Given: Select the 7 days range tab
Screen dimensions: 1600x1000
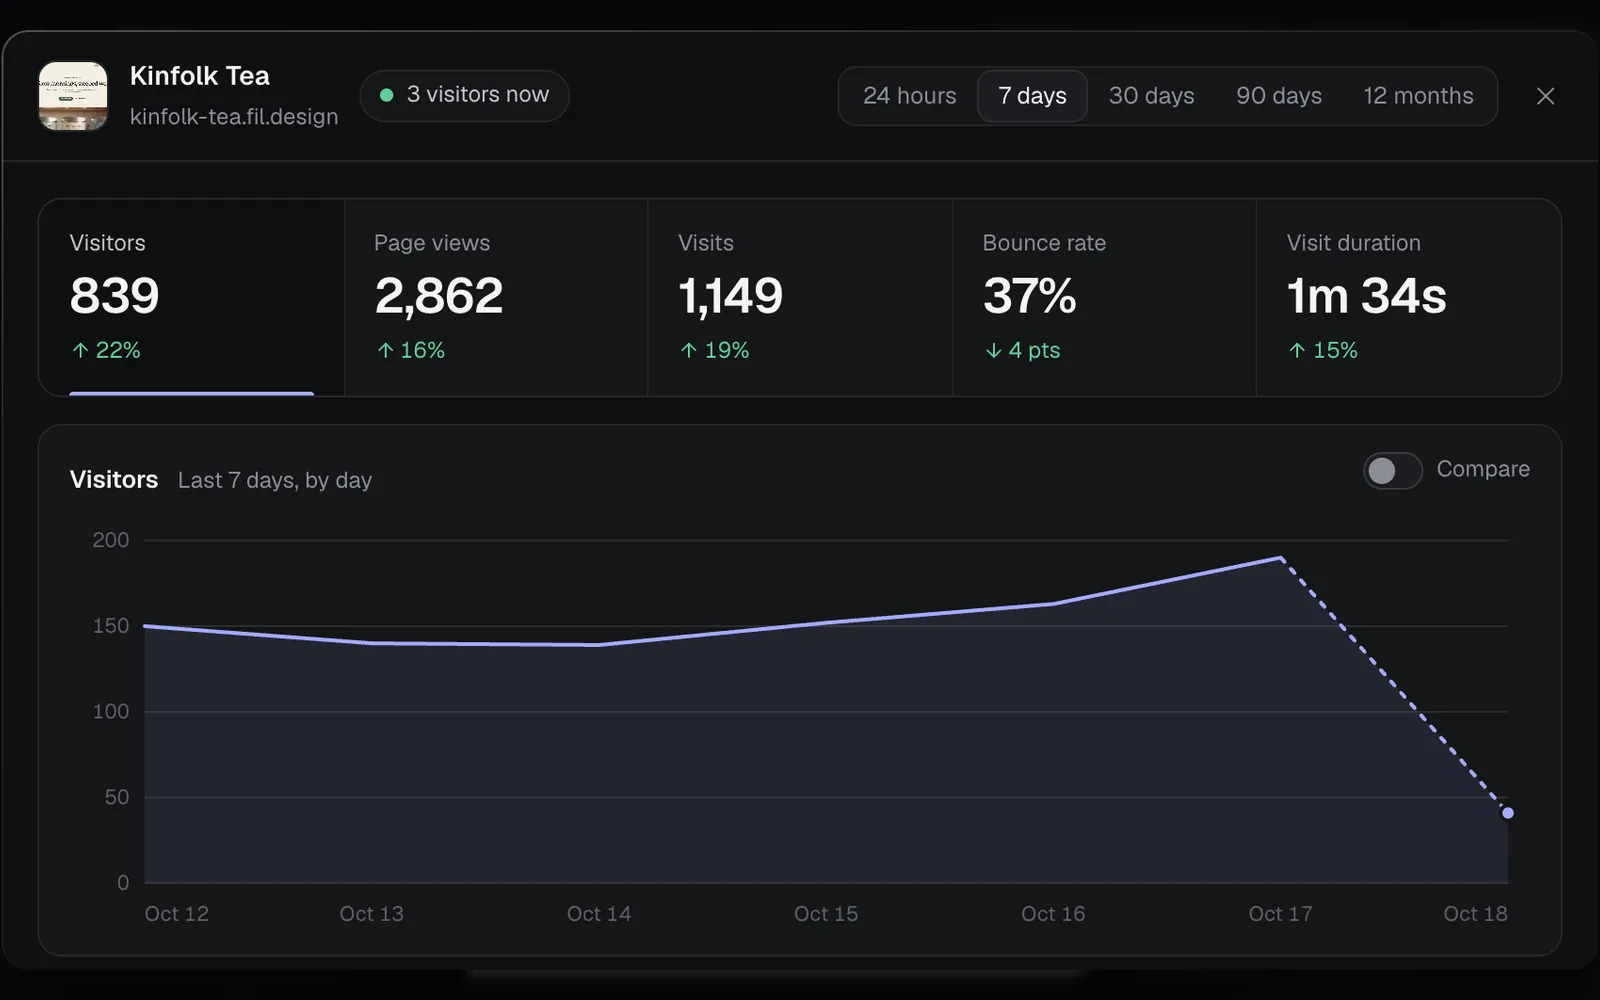Looking at the screenshot, I should click(x=1032, y=96).
